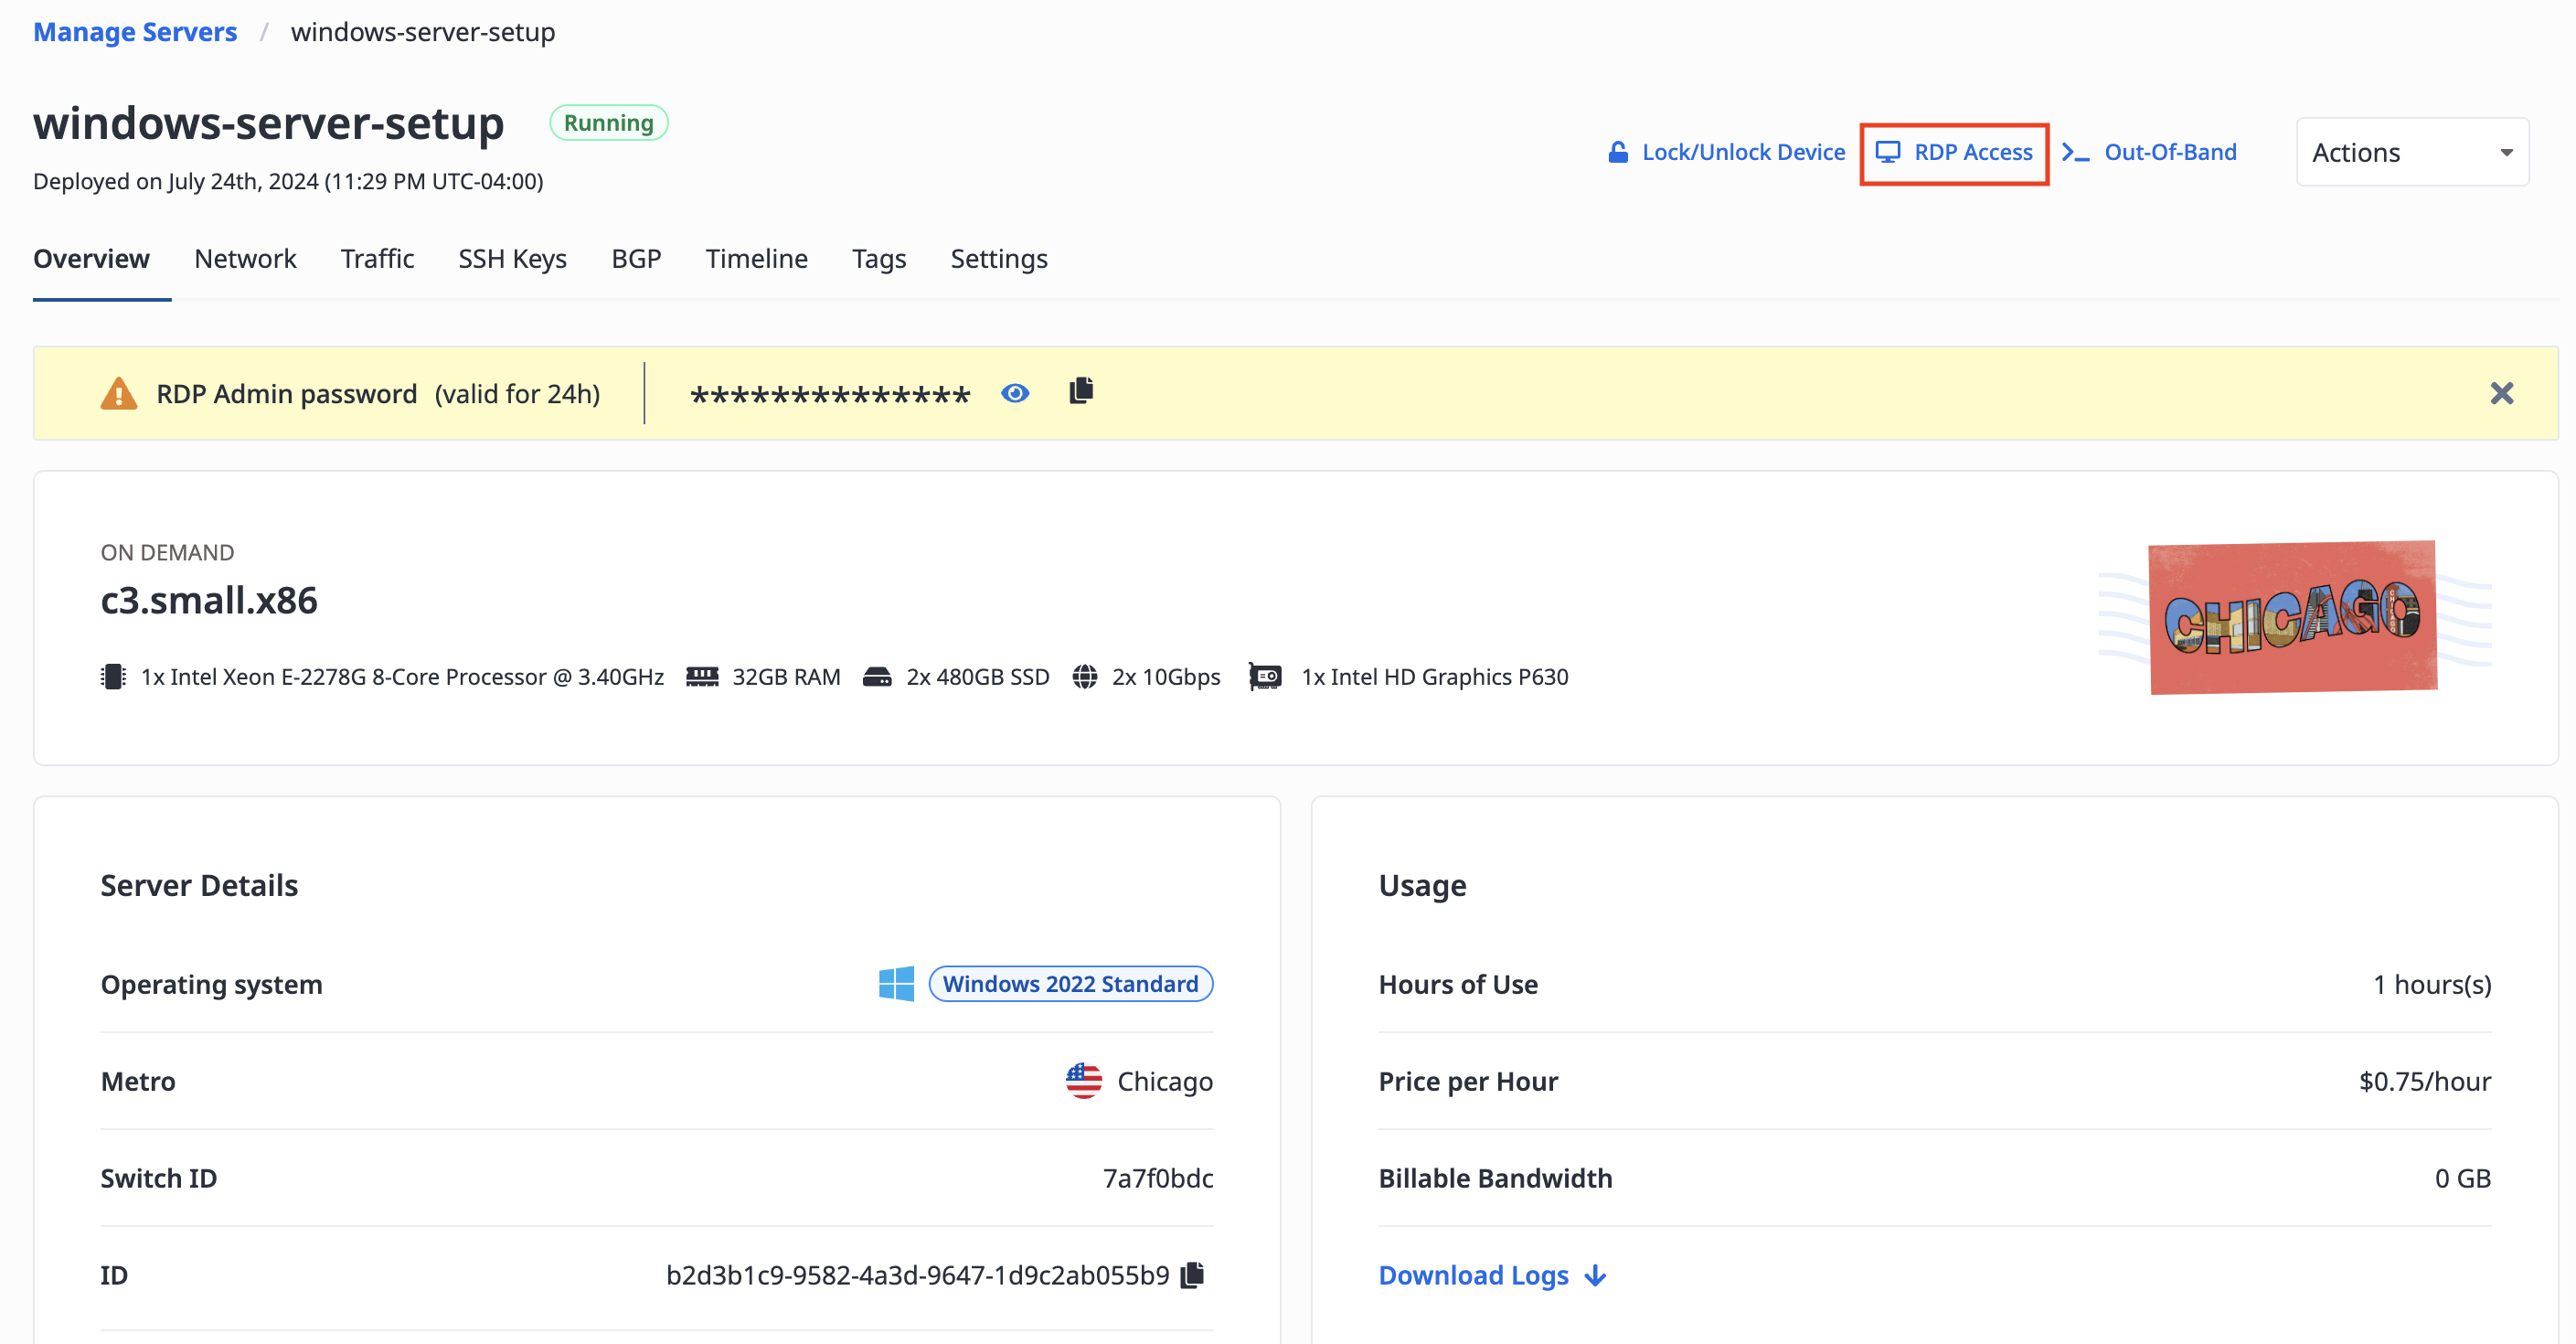Switch to the Overview tab
This screenshot has width=2576, height=1344.
91,259
